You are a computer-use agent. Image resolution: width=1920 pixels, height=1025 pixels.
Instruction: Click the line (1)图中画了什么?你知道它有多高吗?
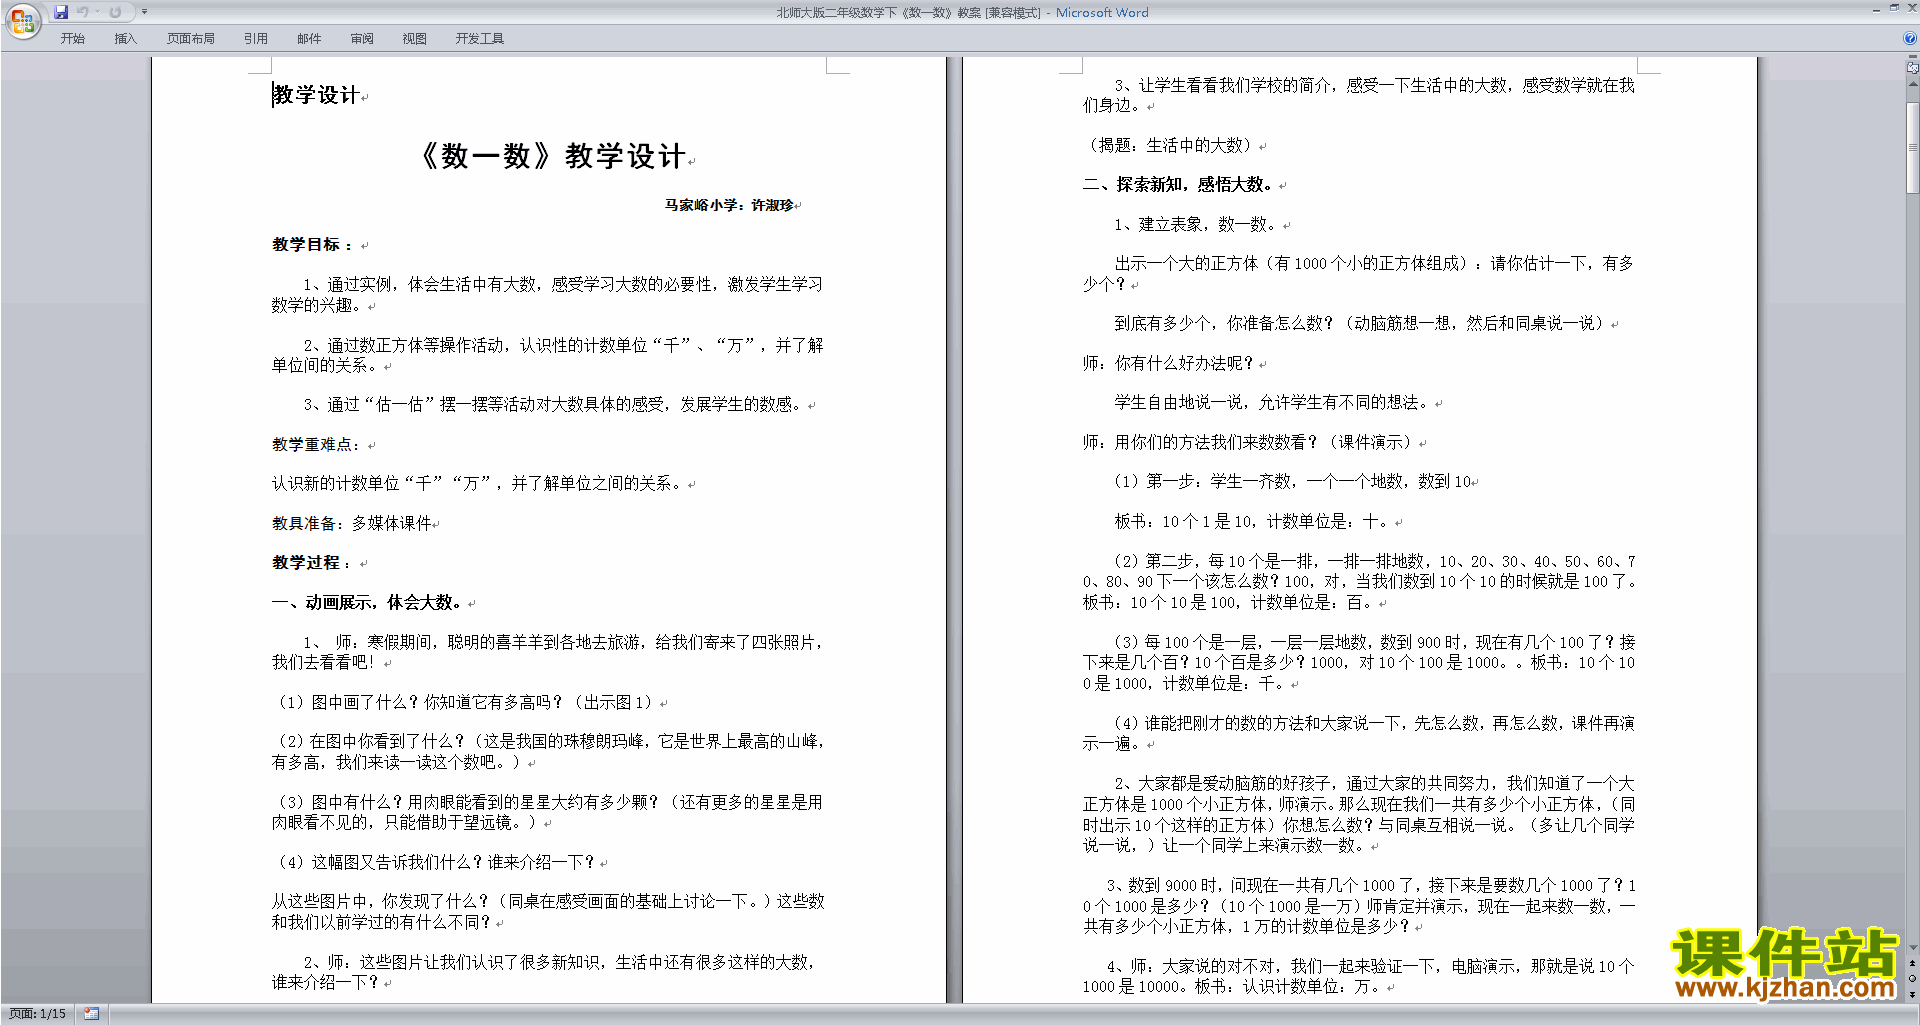[x=466, y=703]
